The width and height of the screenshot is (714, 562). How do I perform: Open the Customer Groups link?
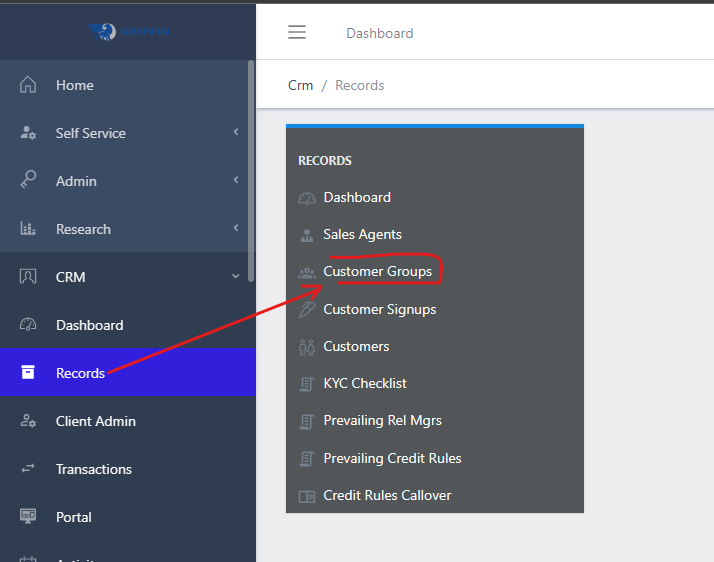click(377, 271)
